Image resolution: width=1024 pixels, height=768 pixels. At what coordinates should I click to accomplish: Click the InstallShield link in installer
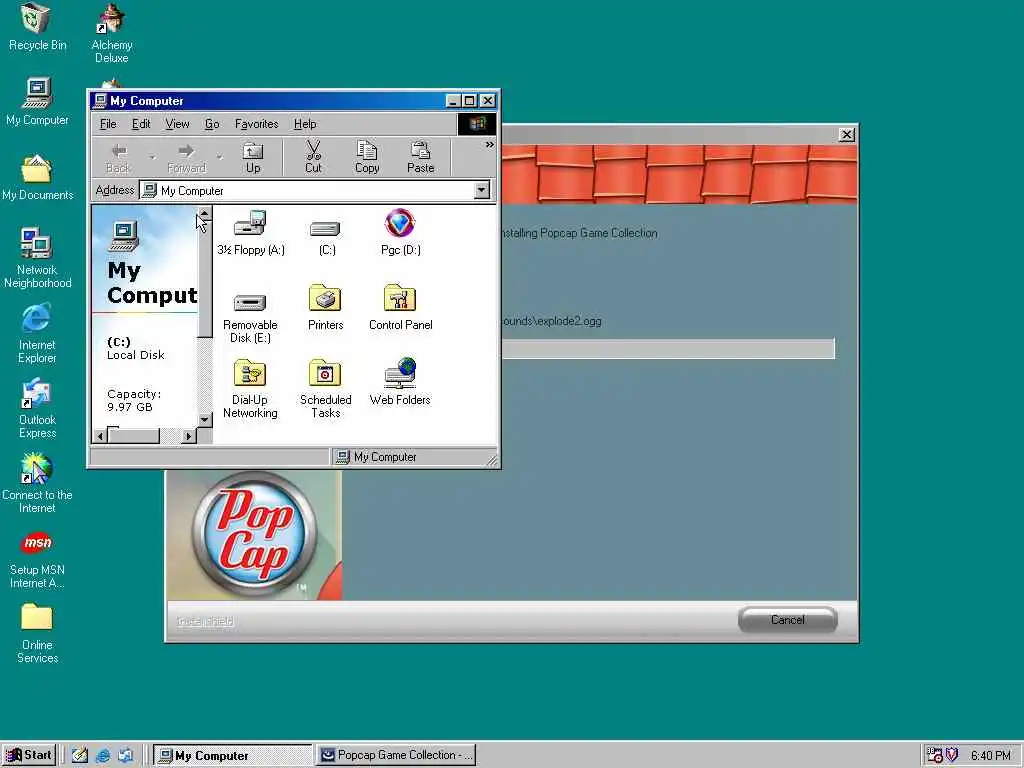(x=205, y=621)
